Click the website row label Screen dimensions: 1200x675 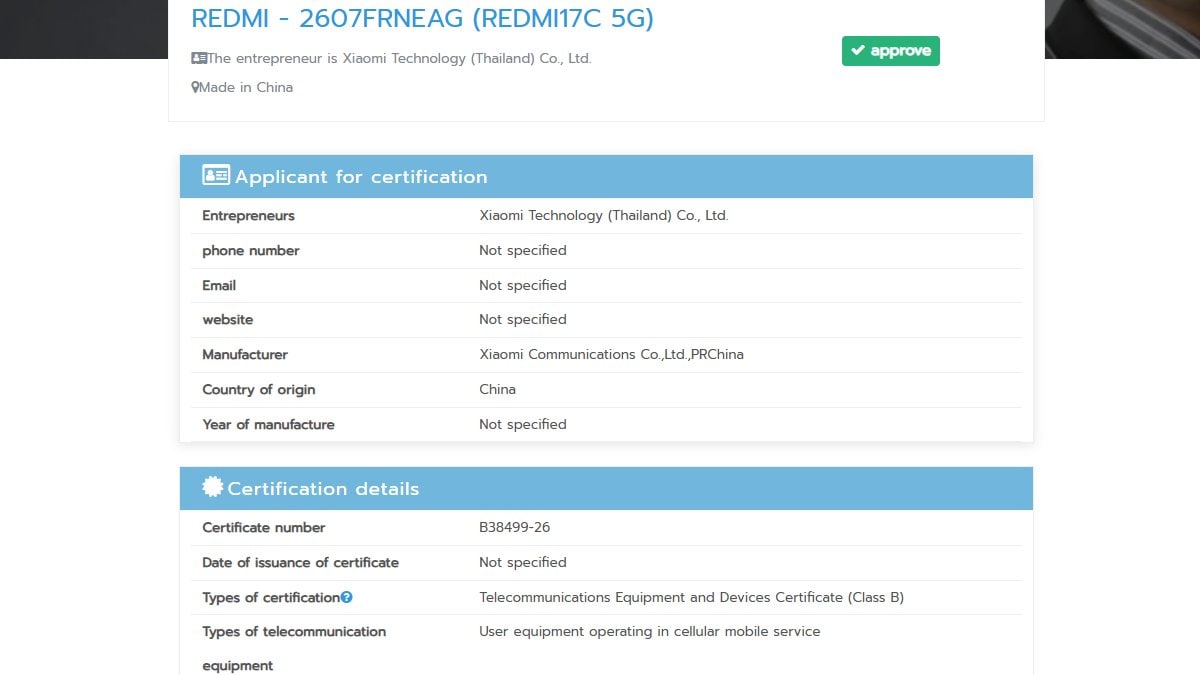(228, 319)
